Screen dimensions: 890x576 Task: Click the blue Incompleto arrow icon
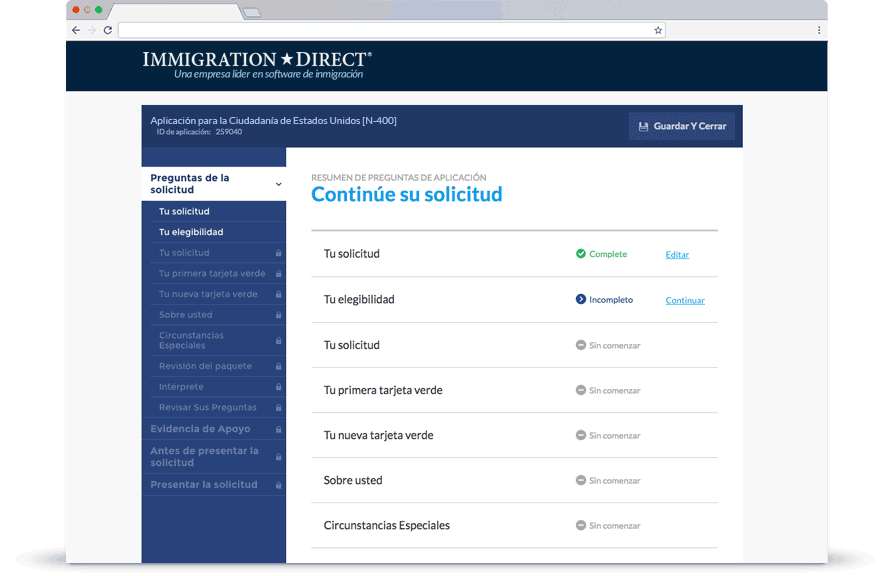coord(581,299)
